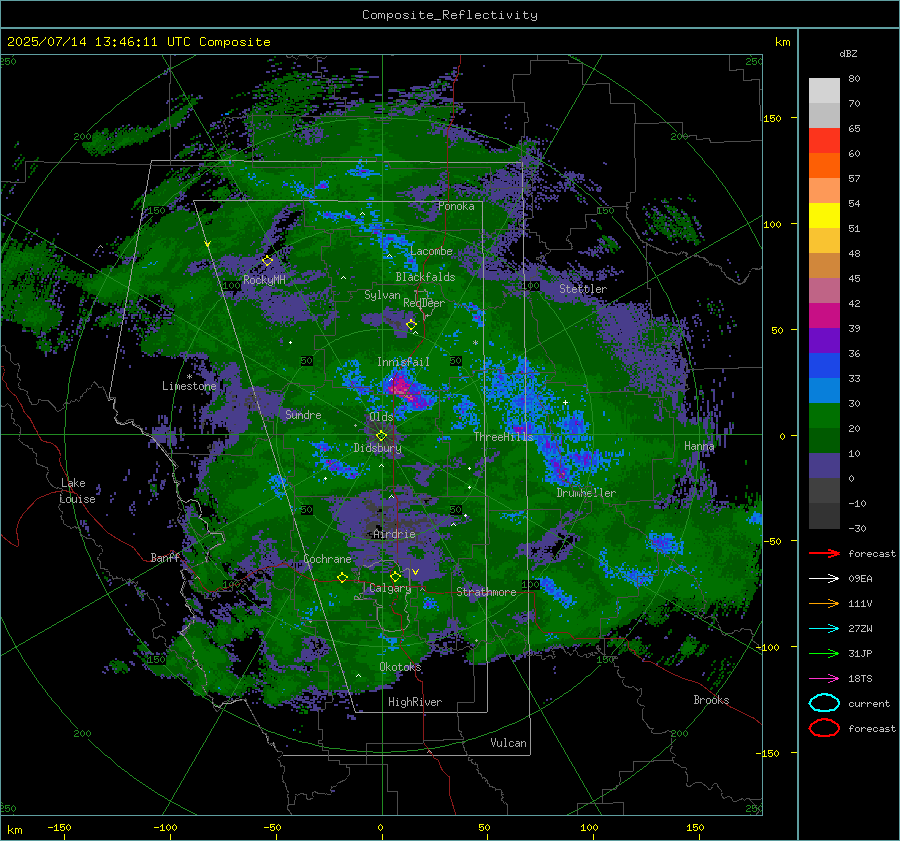The height and width of the screenshot is (841, 900).
Task: Click the Blackfalds city label
Action: pos(425,277)
